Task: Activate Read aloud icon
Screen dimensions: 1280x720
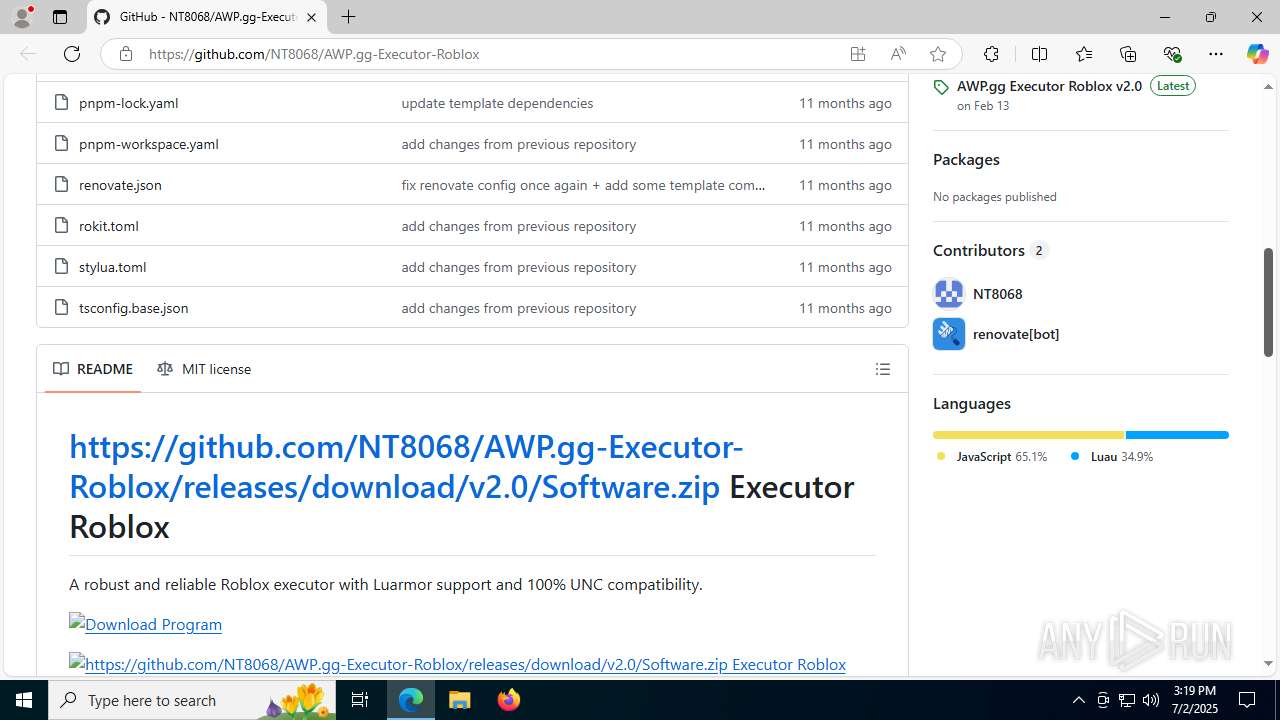Action: (x=898, y=54)
